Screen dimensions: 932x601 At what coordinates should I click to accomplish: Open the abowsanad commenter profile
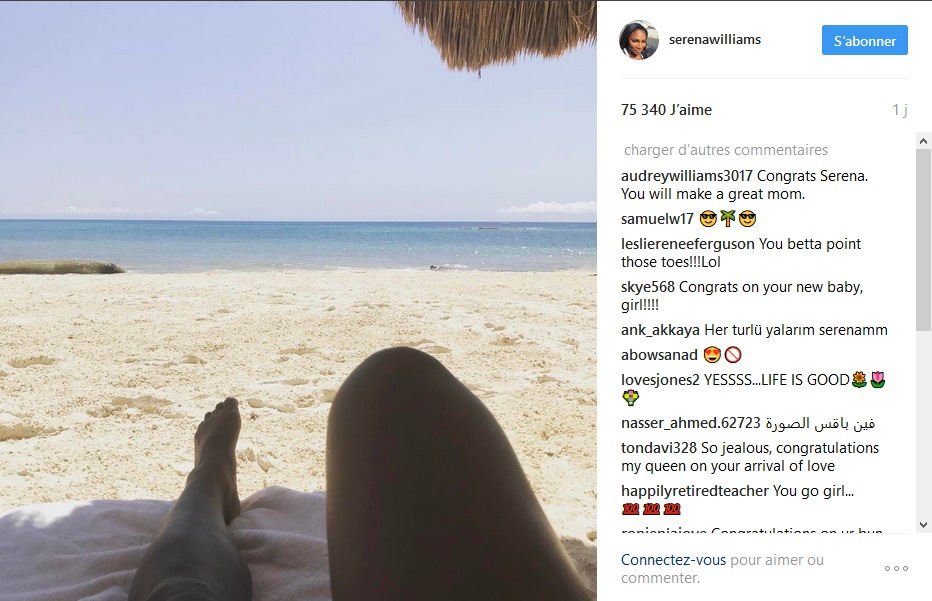[659, 355]
